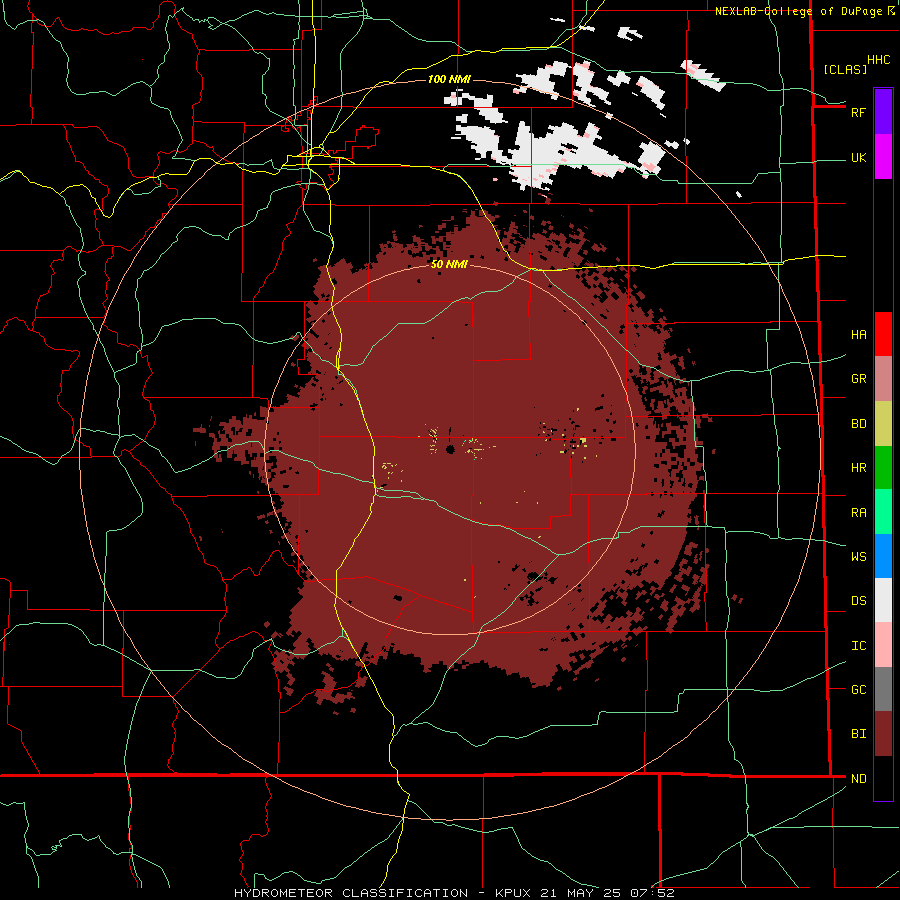This screenshot has height=900, width=900.
Task: Click the ND black legend swatch
Action: 883,778
